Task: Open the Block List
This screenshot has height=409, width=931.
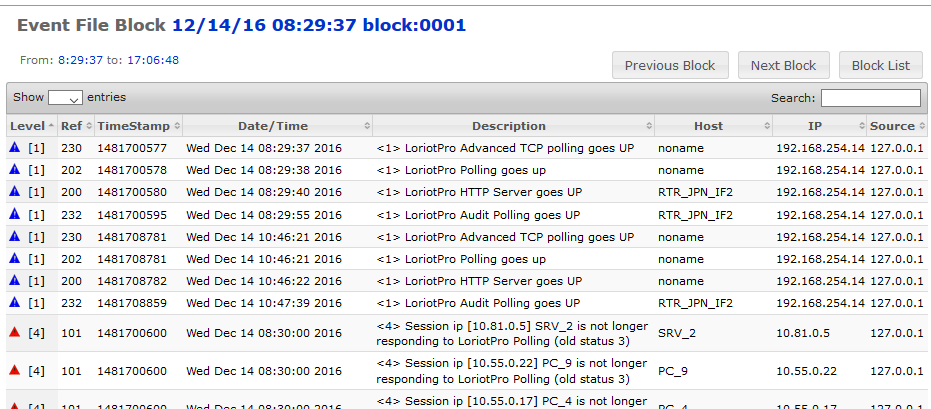Action: click(x=880, y=66)
